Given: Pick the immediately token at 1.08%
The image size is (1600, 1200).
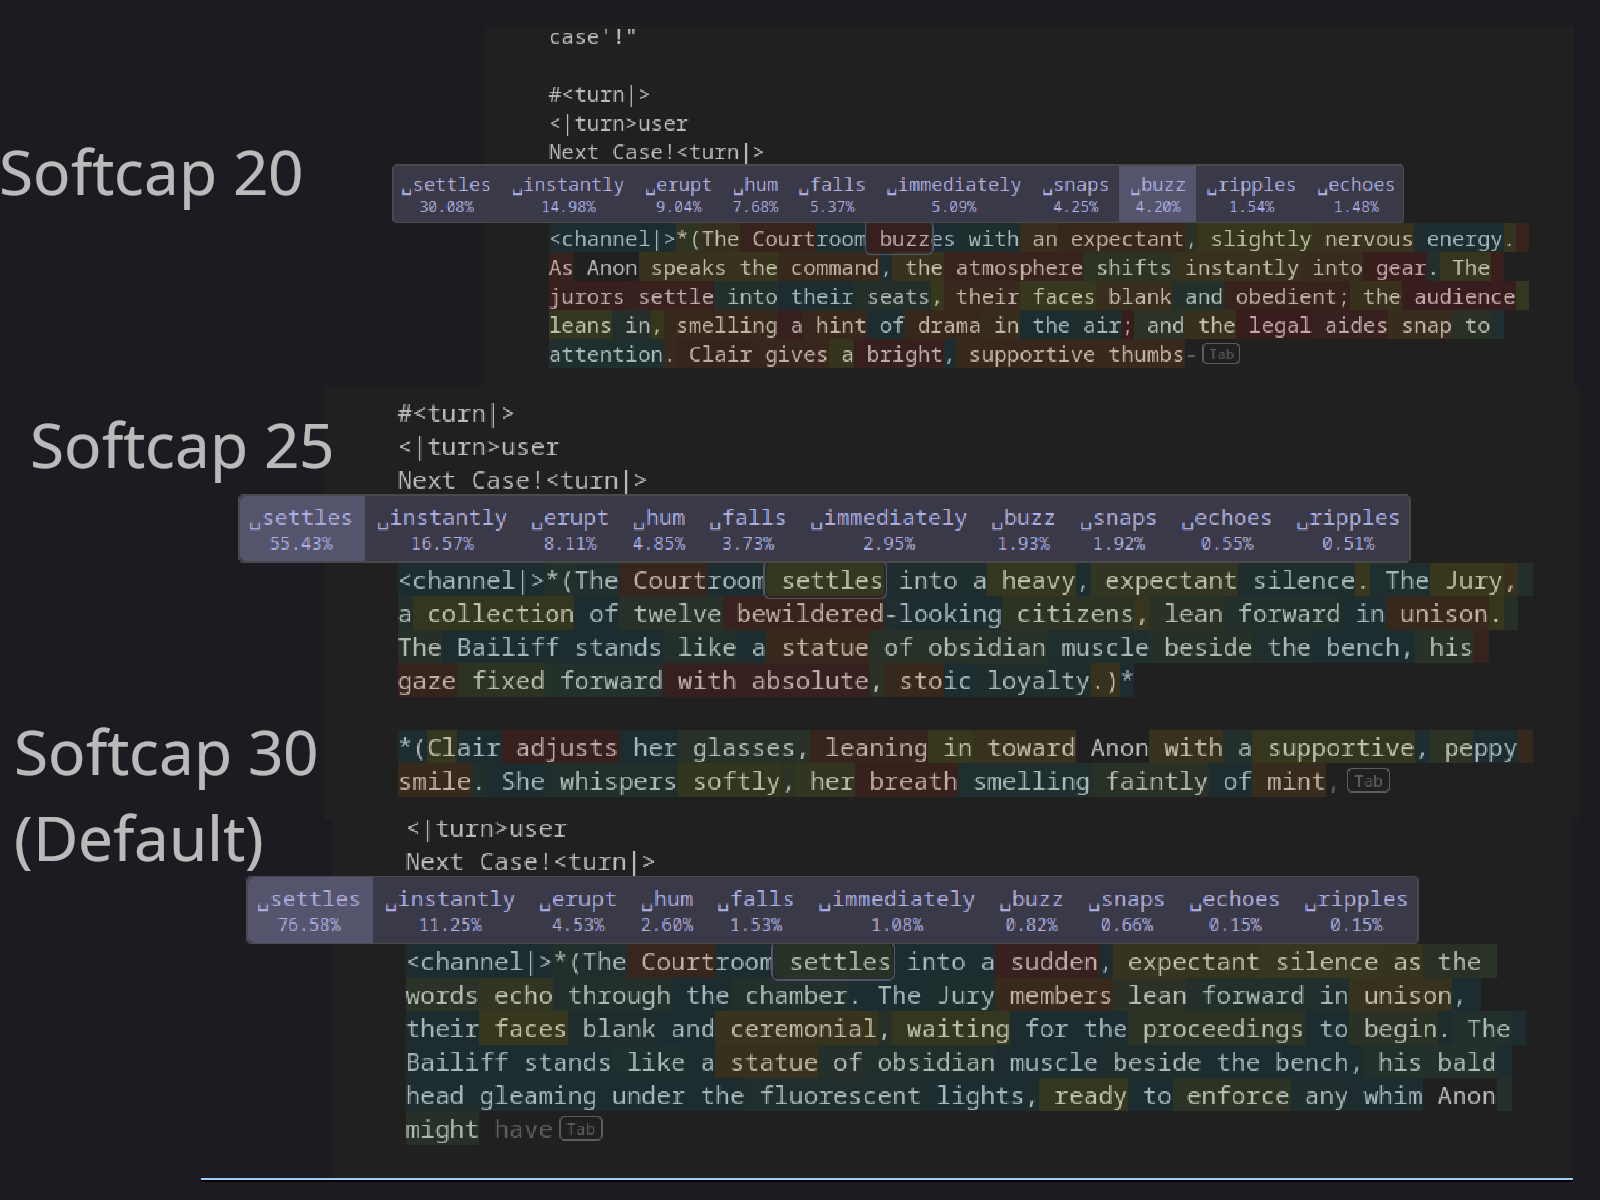Looking at the screenshot, I should pyautogui.click(x=897, y=910).
